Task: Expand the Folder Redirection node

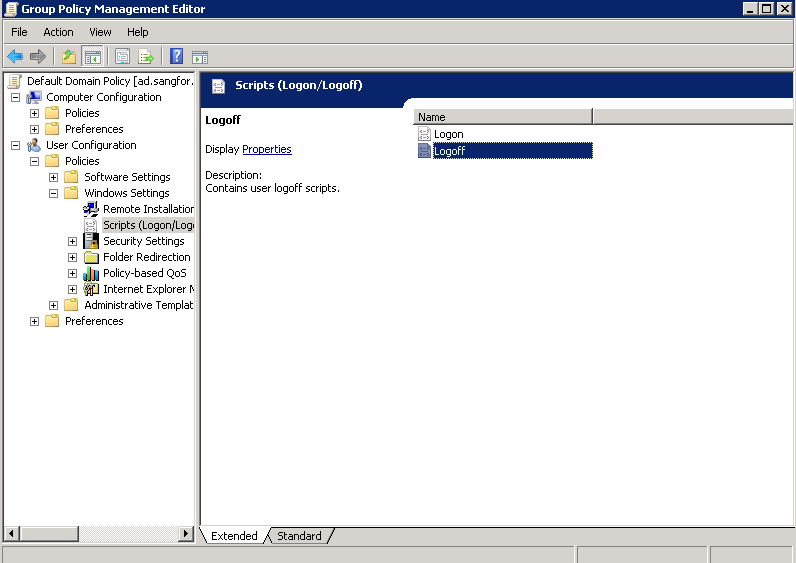Action: (72, 257)
